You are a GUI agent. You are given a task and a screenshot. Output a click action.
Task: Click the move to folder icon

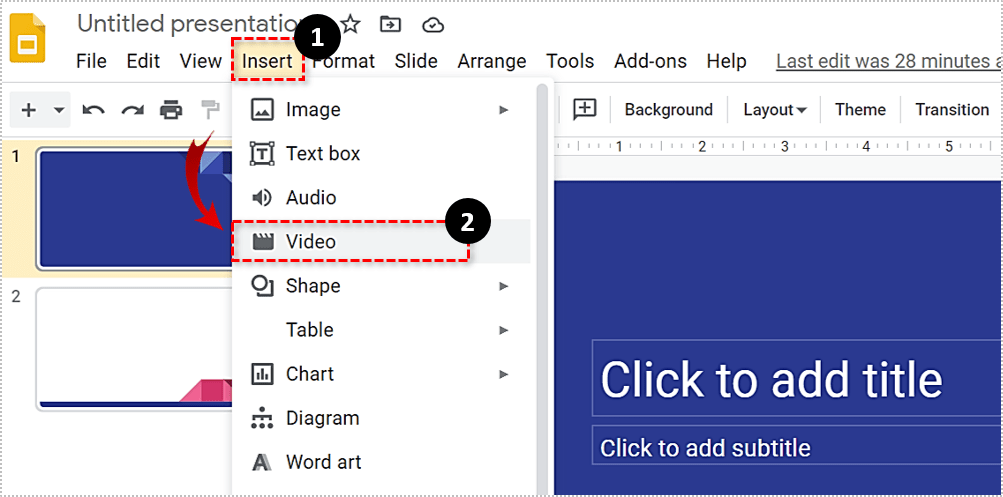pos(391,24)
